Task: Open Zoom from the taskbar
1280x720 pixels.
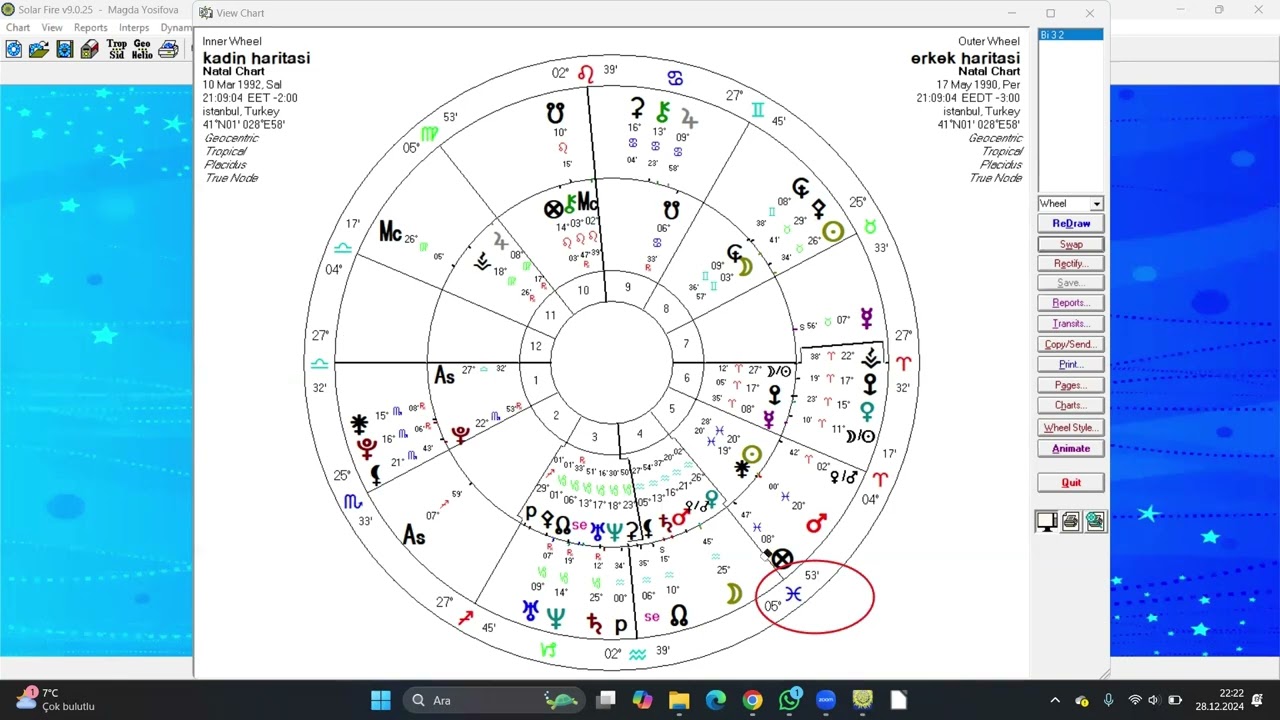Action: [825, 700]
